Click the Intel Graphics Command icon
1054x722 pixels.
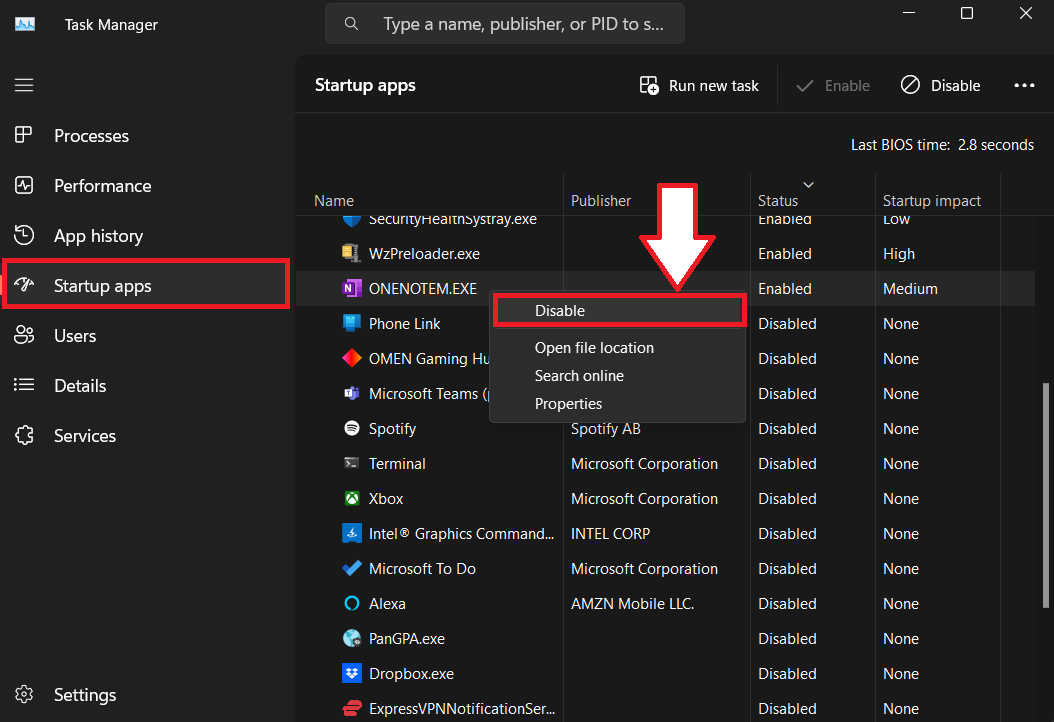click(x=352, y=533)
